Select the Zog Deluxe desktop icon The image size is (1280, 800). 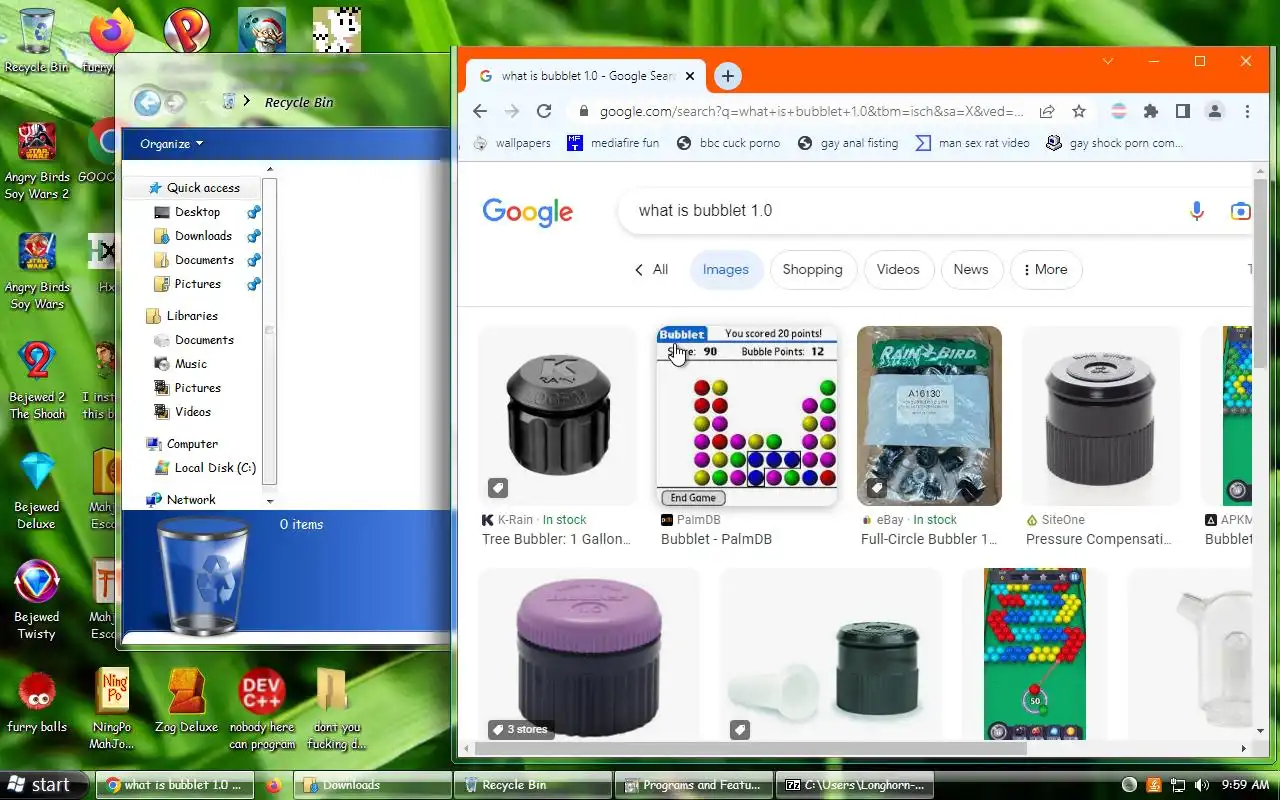[x=186, y=700]
